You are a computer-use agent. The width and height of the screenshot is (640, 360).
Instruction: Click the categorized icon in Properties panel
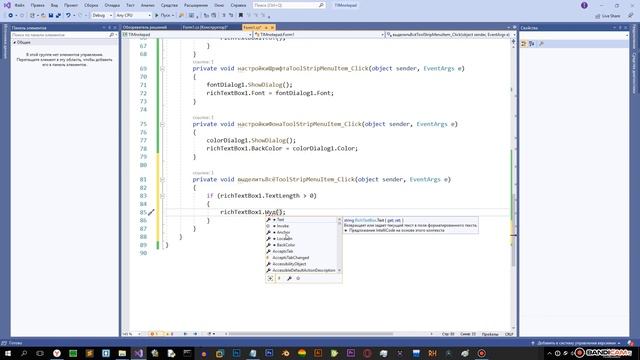524,44
